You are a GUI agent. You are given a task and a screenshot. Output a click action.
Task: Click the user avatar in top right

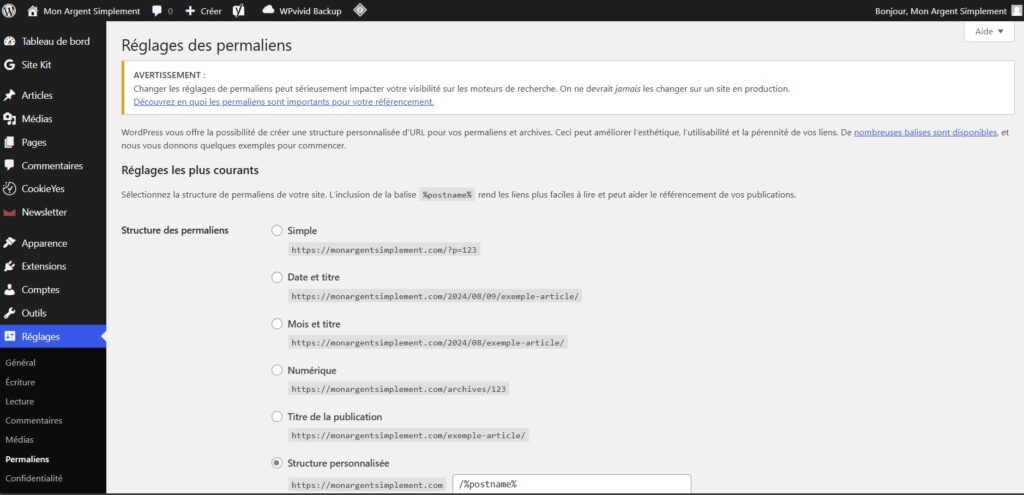coord(1016,11)
